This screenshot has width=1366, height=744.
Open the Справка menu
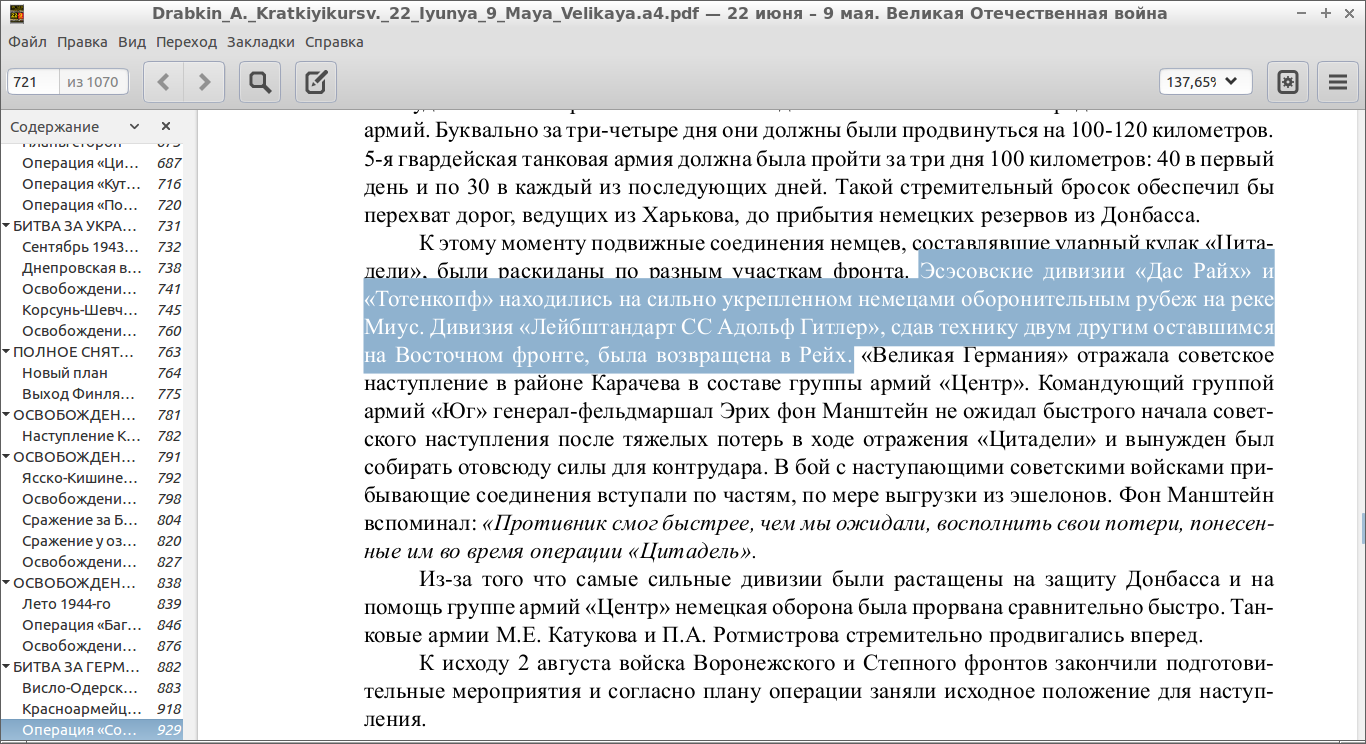coord(334,42)
